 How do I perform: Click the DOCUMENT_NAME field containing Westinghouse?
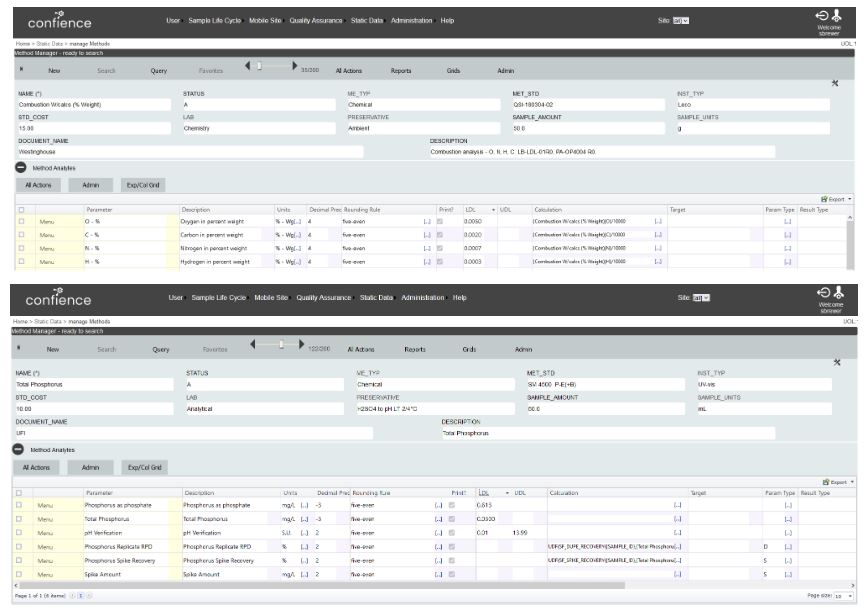190,152
